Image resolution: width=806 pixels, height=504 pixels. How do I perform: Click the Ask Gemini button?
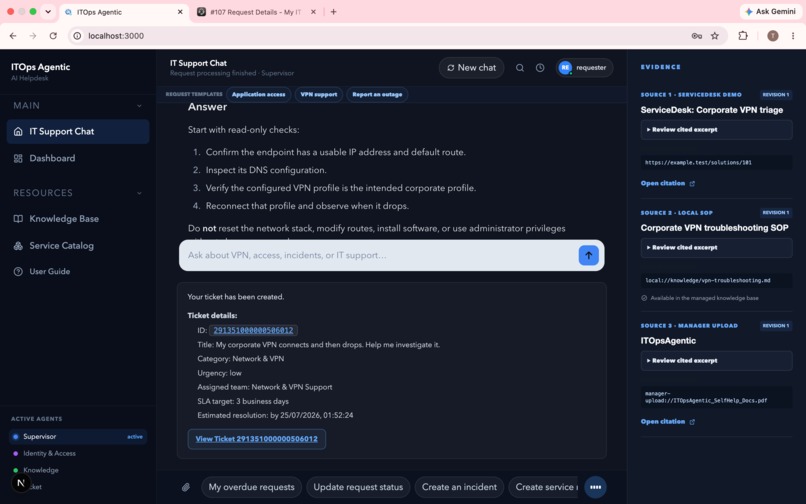[x=771, y=12]
